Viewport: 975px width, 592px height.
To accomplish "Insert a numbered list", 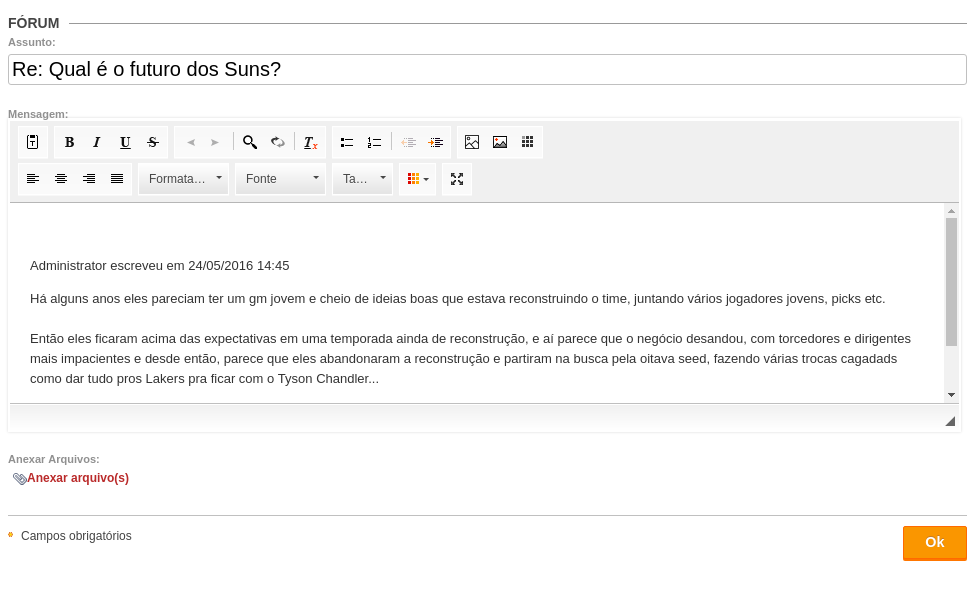I will (374, 142).
